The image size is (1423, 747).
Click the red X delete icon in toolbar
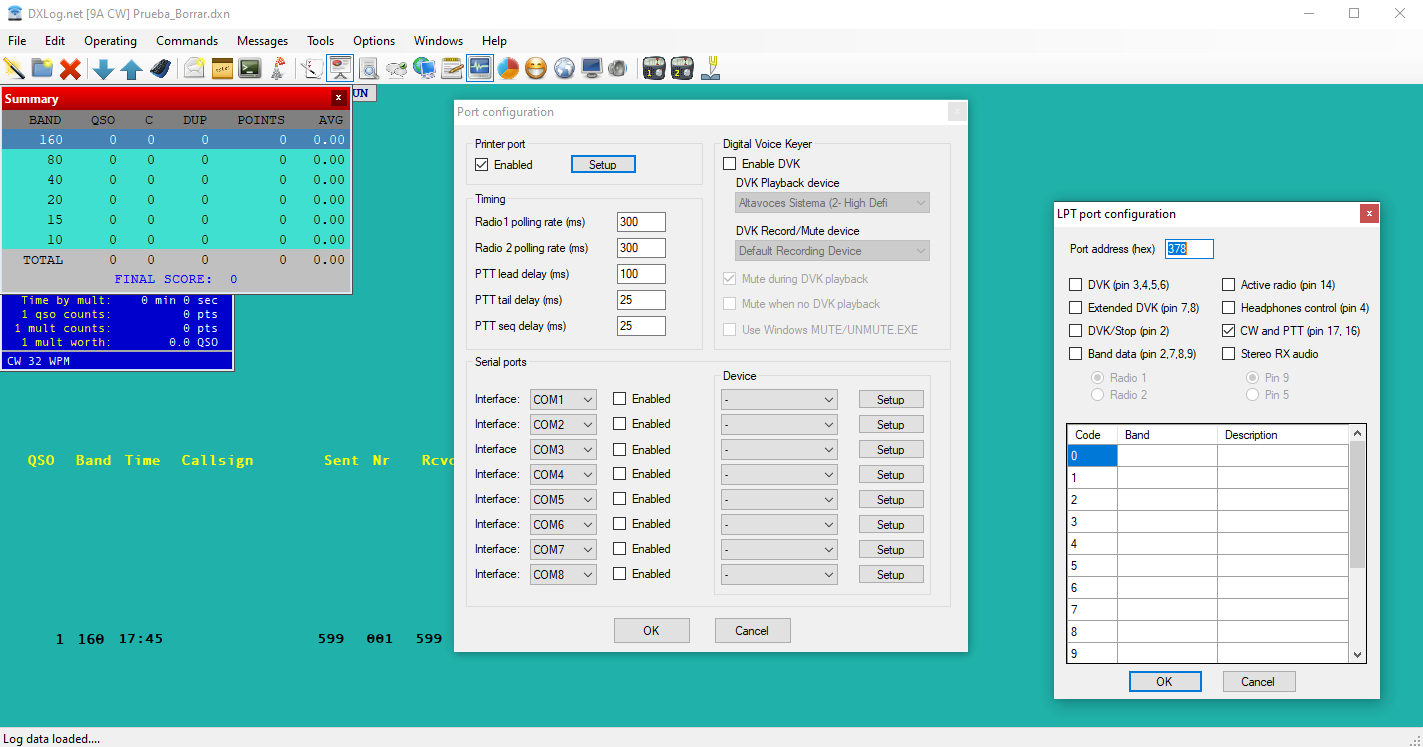click(70, 68)
